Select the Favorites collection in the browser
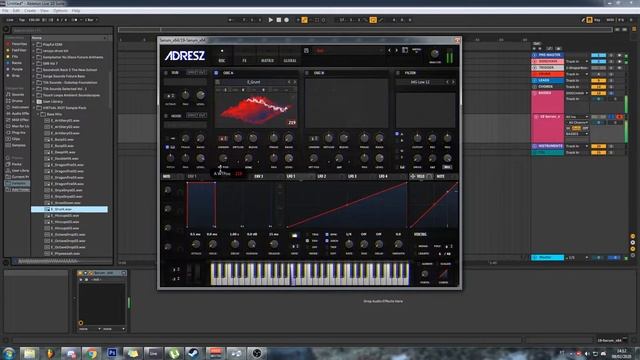 [17, 44]
